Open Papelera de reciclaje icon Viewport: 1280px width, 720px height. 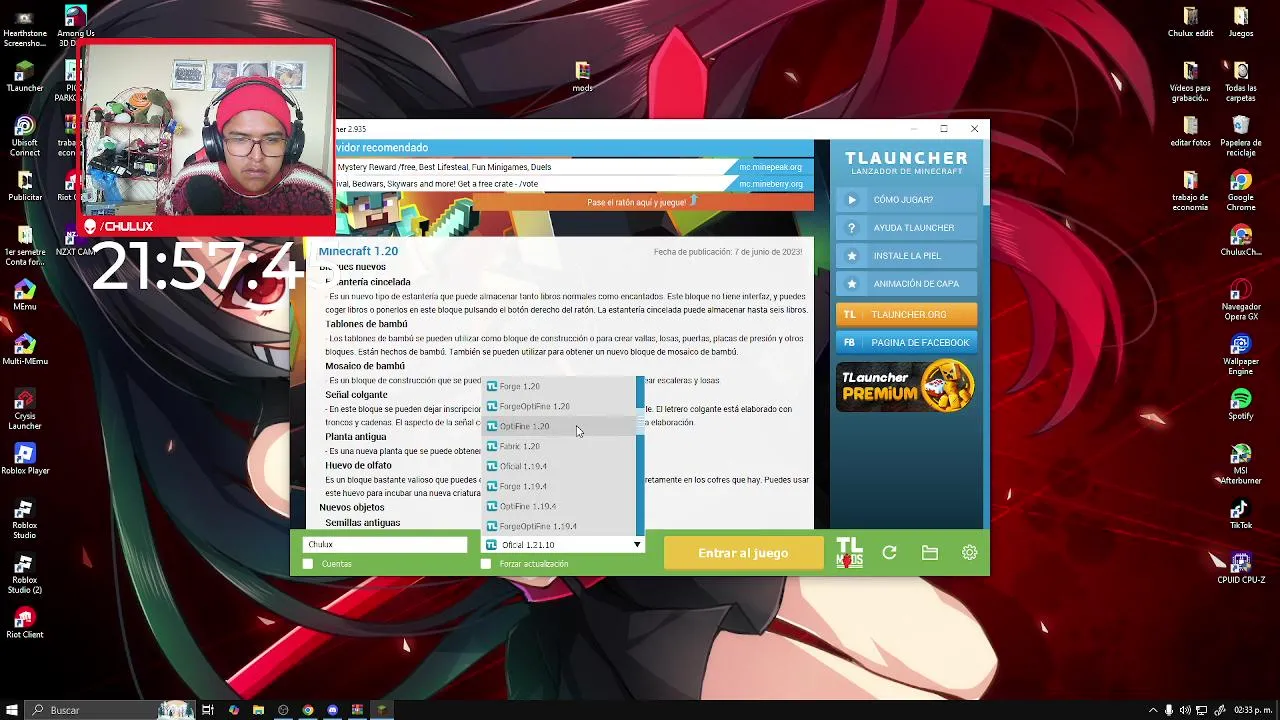1241,136
